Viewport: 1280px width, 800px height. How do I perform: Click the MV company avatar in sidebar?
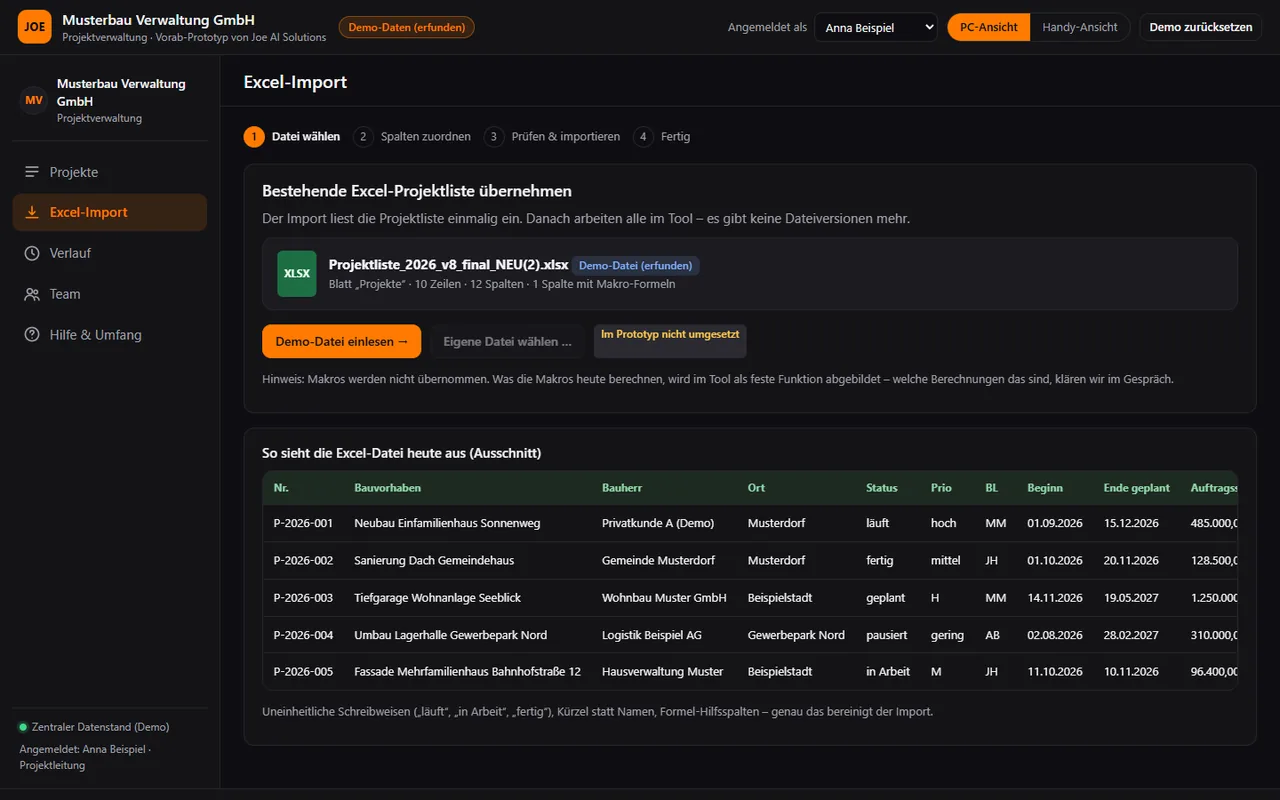click(x=34, y=100)
